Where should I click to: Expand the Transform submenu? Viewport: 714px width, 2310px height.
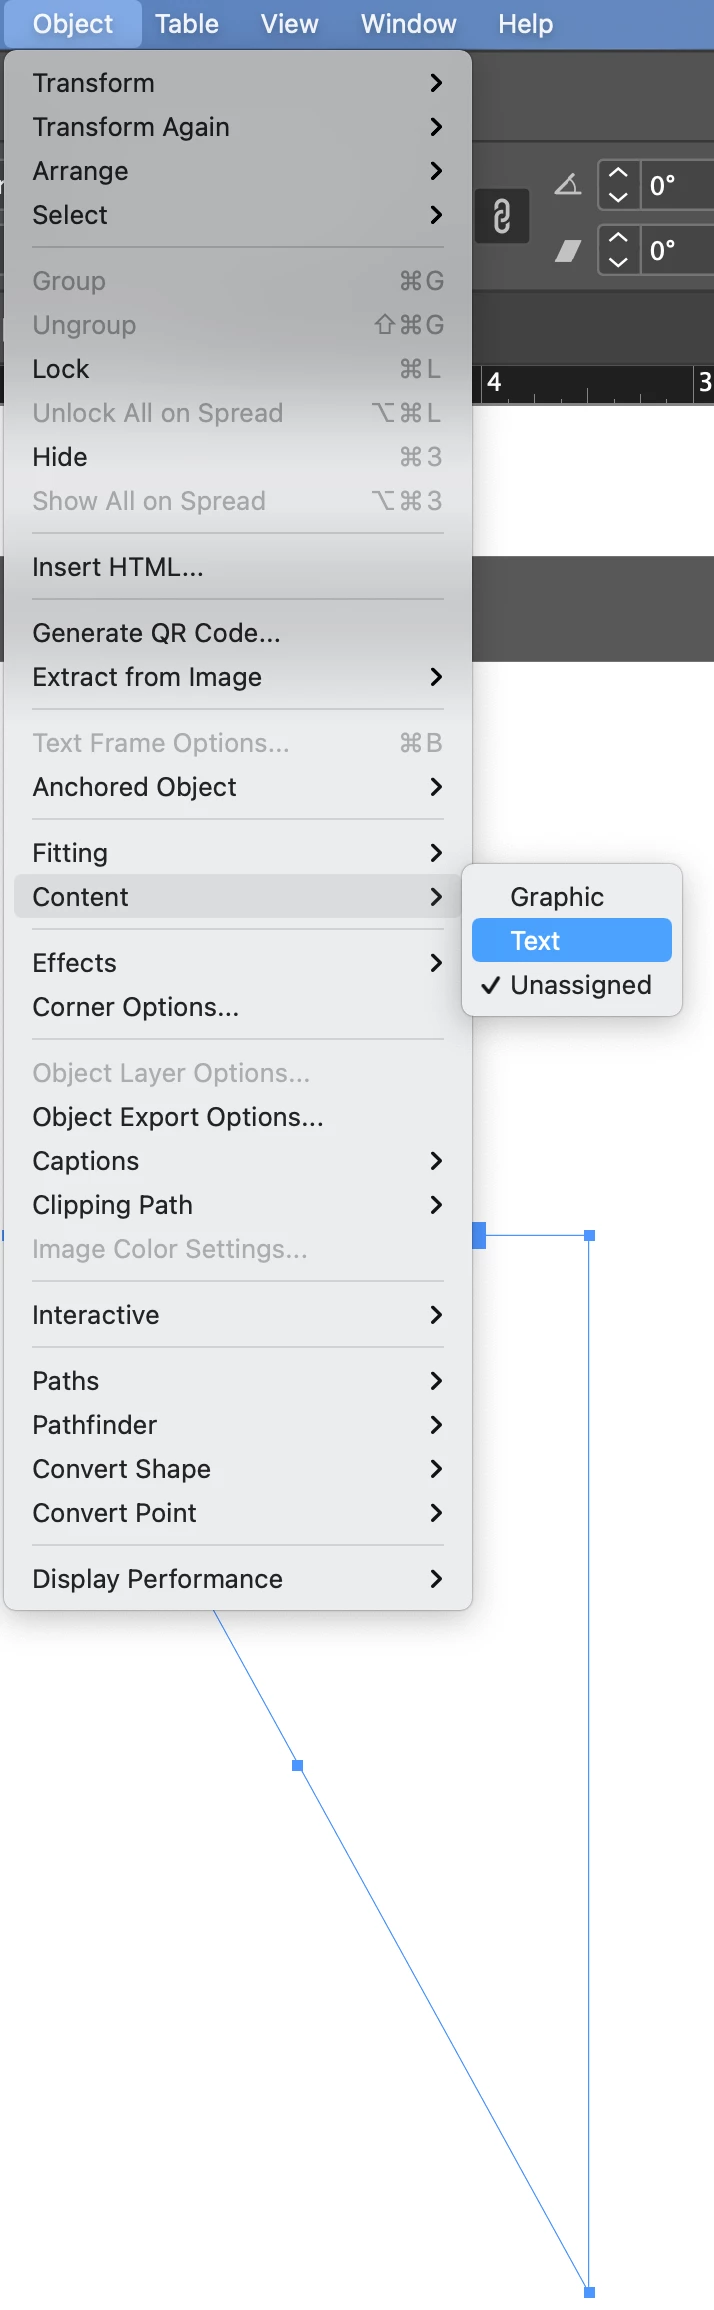click(x=237, y=83)
